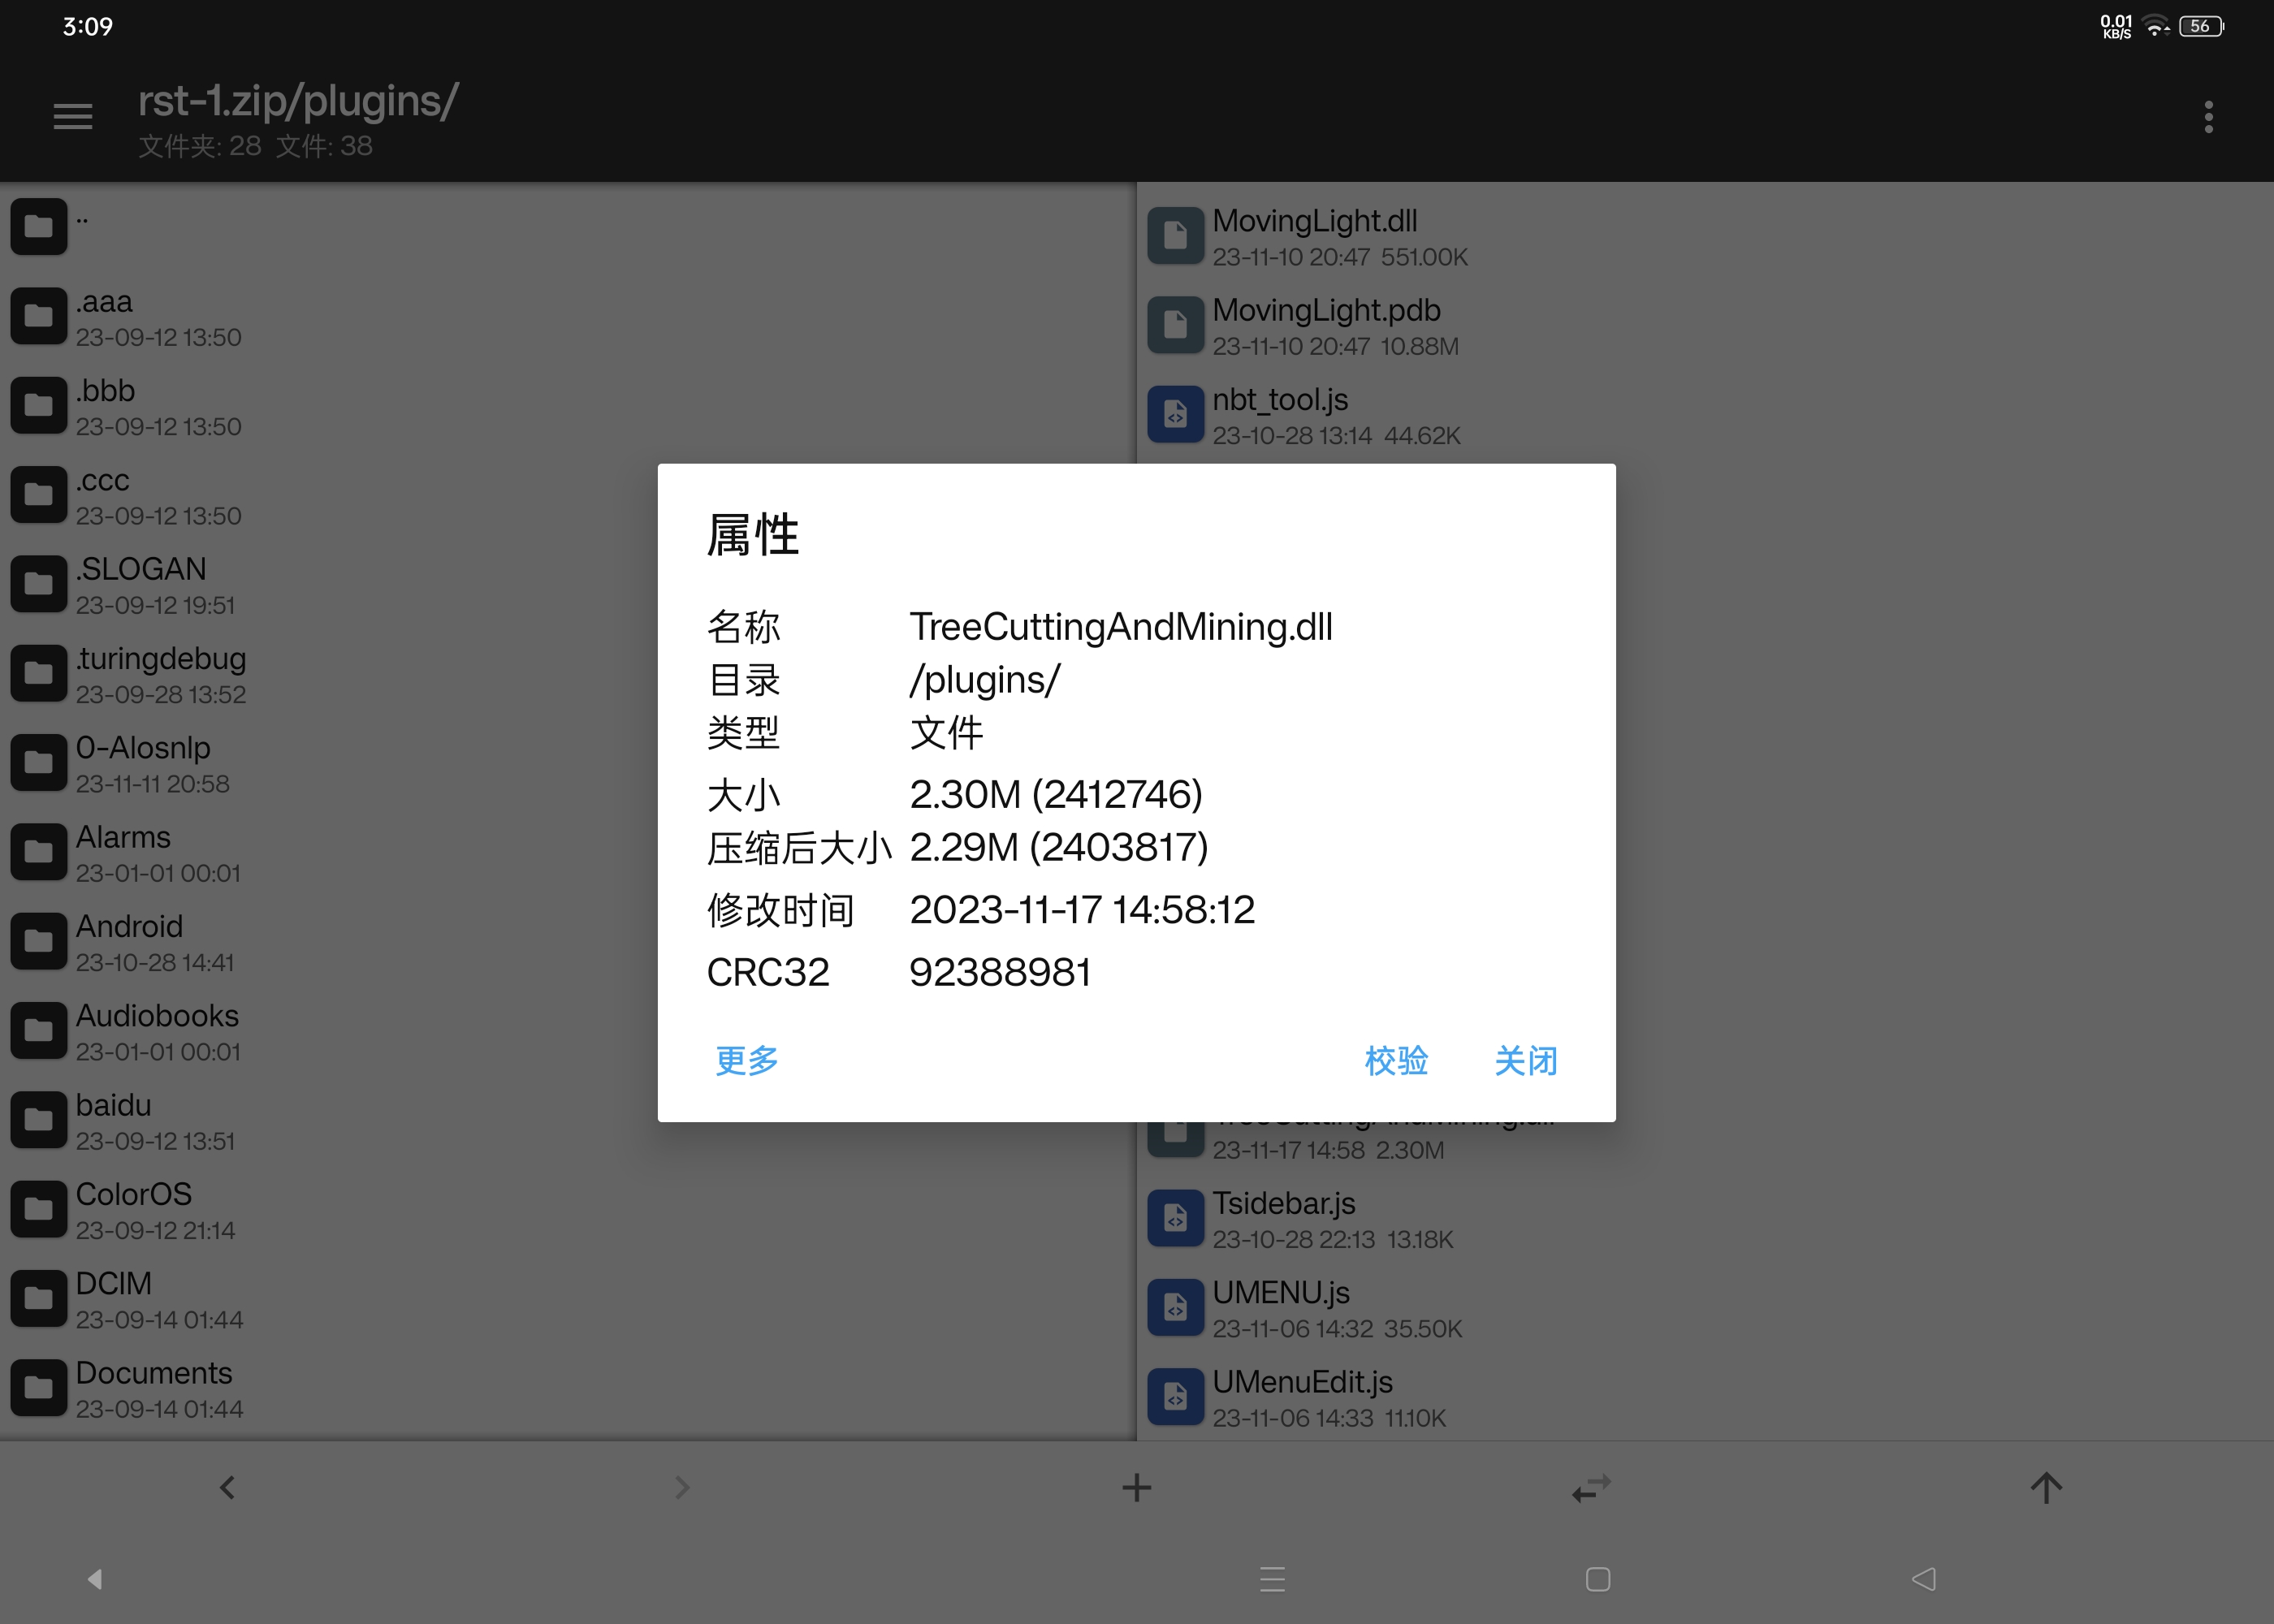Select MovingLight.pdb file
2274x1624 pixels.
pos(1706,326)
